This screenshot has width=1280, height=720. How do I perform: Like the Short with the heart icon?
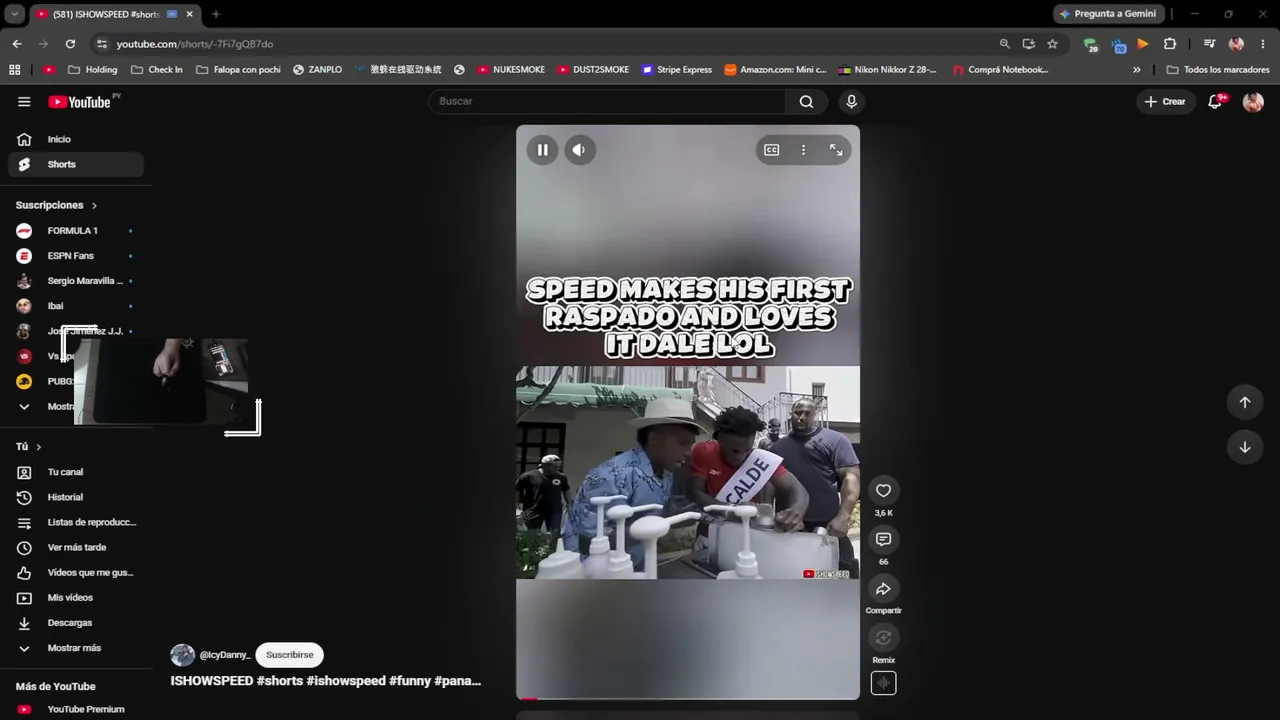pos(883,490)
